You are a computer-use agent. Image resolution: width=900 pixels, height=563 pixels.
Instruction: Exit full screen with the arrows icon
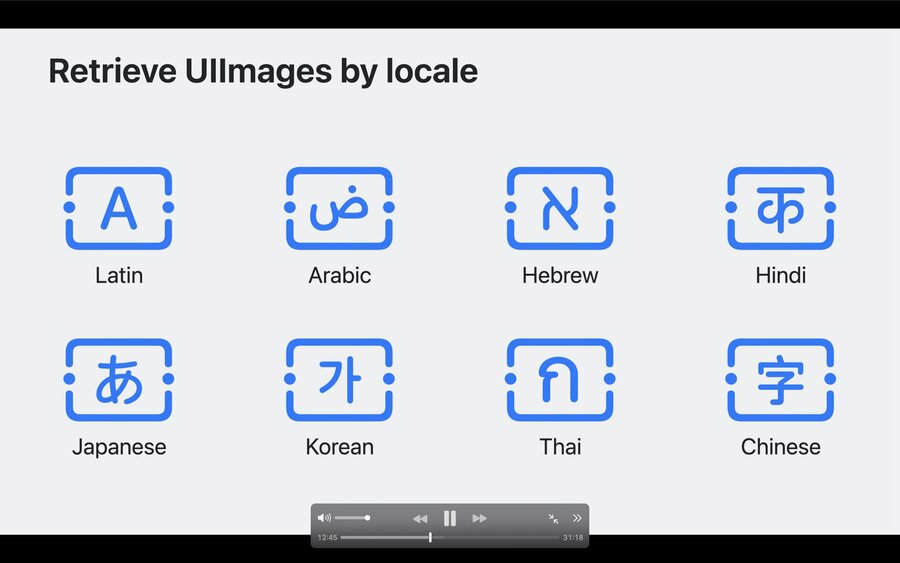(553, 519)
